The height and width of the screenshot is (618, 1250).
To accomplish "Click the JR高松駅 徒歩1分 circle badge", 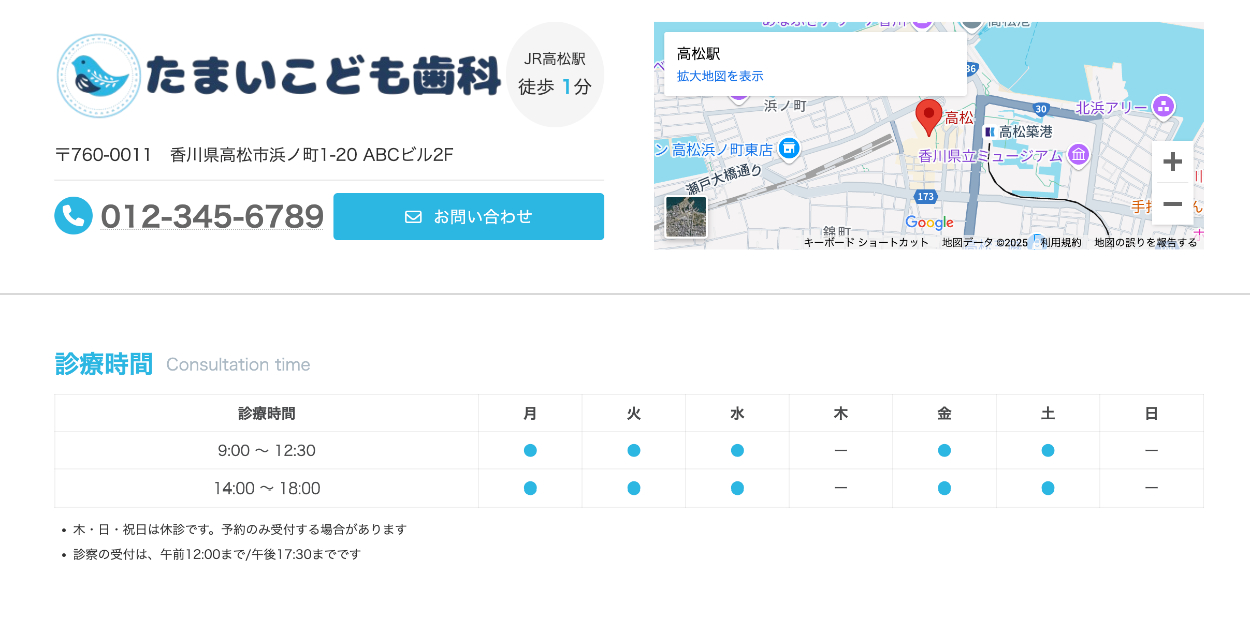I will (555, 75).
